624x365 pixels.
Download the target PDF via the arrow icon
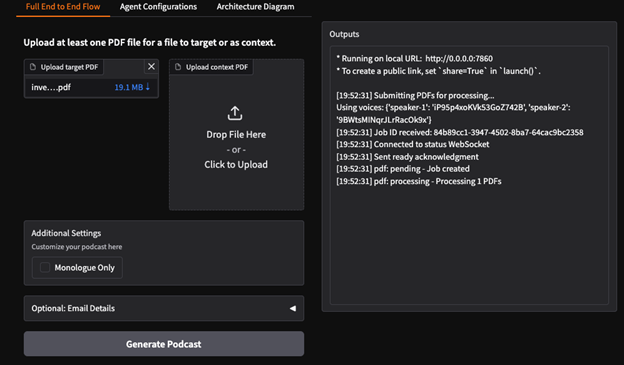point(148,86)
